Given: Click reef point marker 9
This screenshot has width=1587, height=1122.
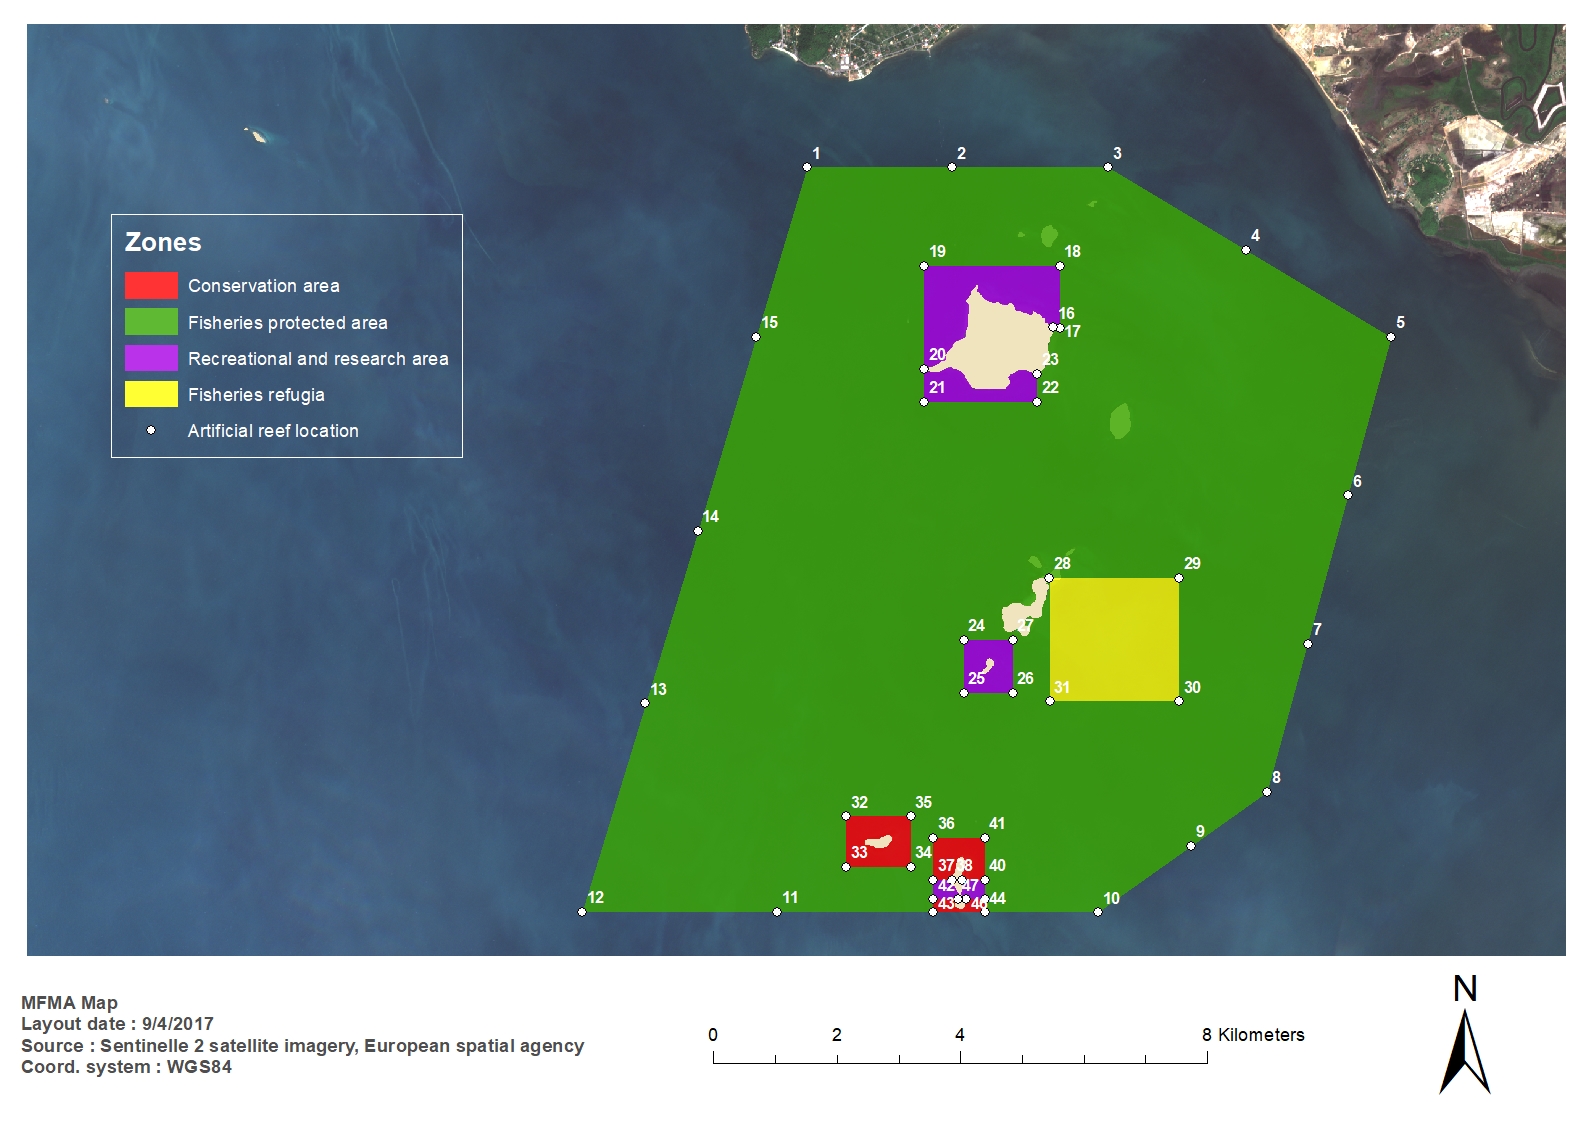Looking at the screenshot, I should 1191,846.
